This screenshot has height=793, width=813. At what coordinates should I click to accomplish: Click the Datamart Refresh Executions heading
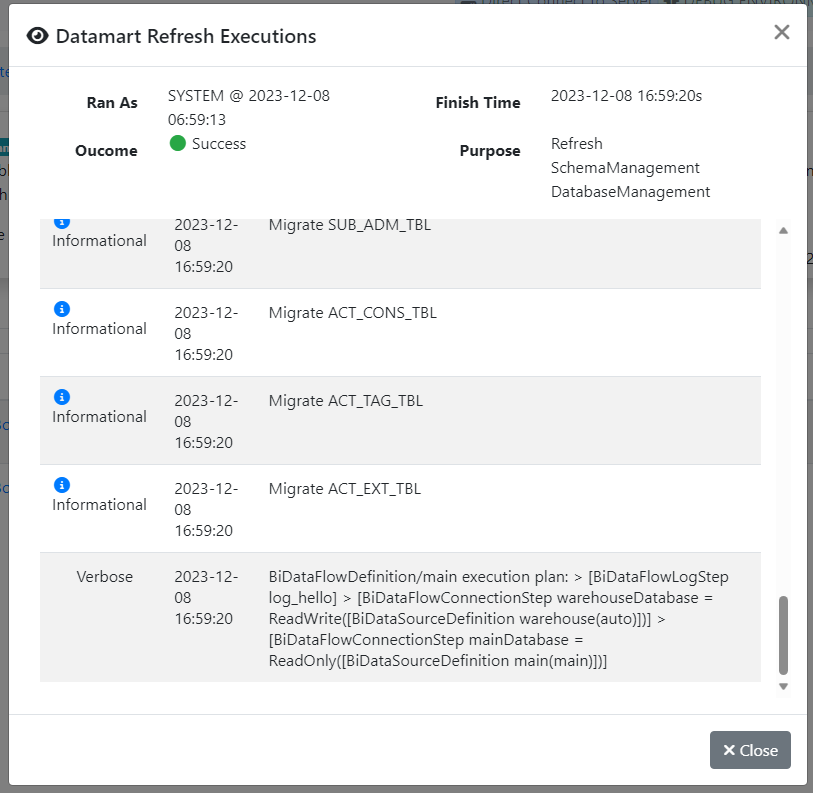[186, 37]
